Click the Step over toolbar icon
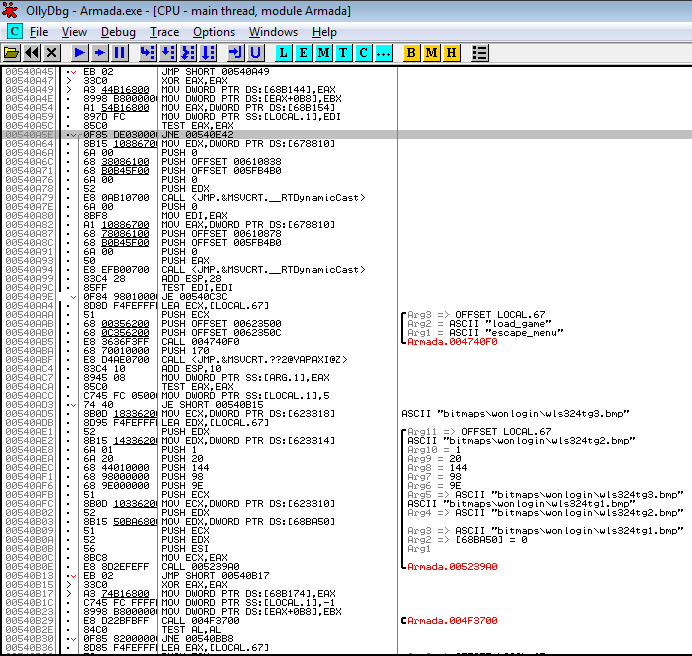This screenshot has width=692, height=656. (x=168, y=53)
